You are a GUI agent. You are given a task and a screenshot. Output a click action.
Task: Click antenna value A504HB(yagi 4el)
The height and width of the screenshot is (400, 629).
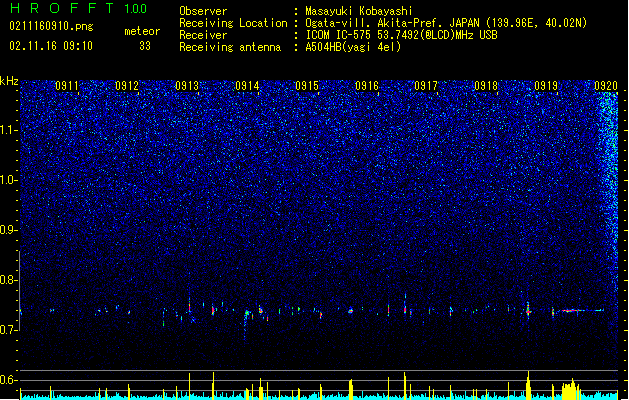click(353, 47)
